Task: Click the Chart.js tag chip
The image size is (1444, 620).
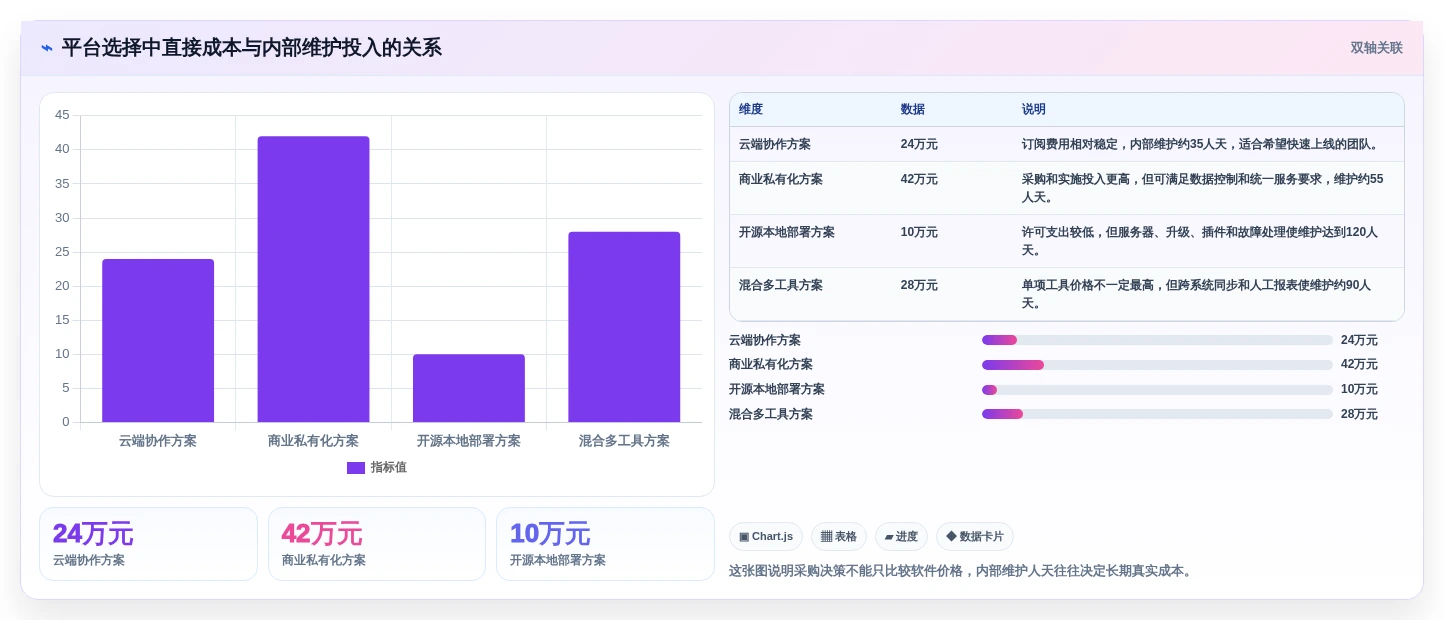Action: tap(766, 537)
